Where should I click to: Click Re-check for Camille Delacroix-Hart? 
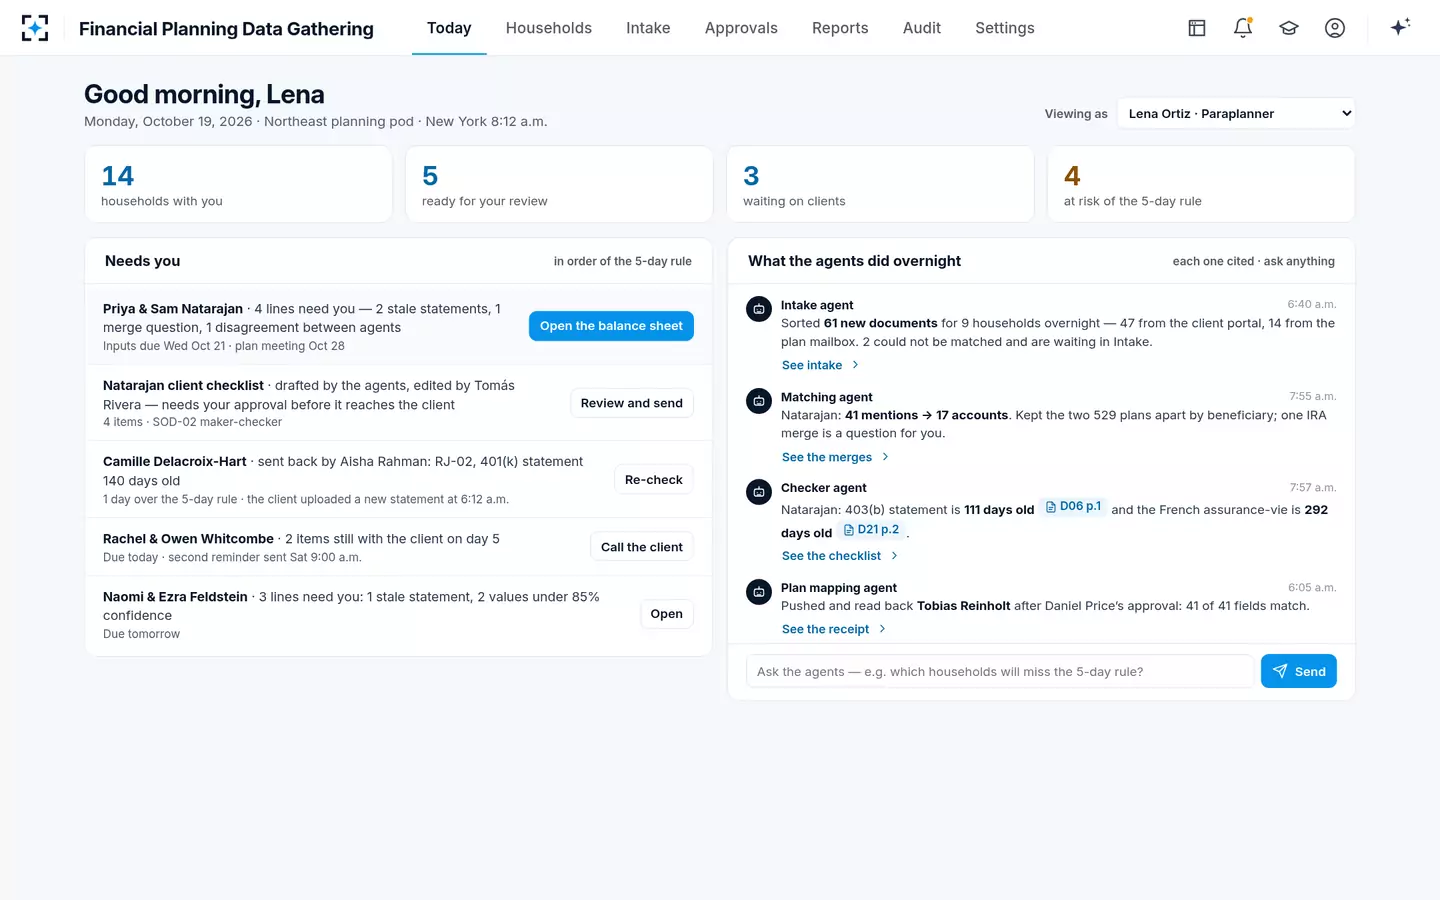point(654,480)
